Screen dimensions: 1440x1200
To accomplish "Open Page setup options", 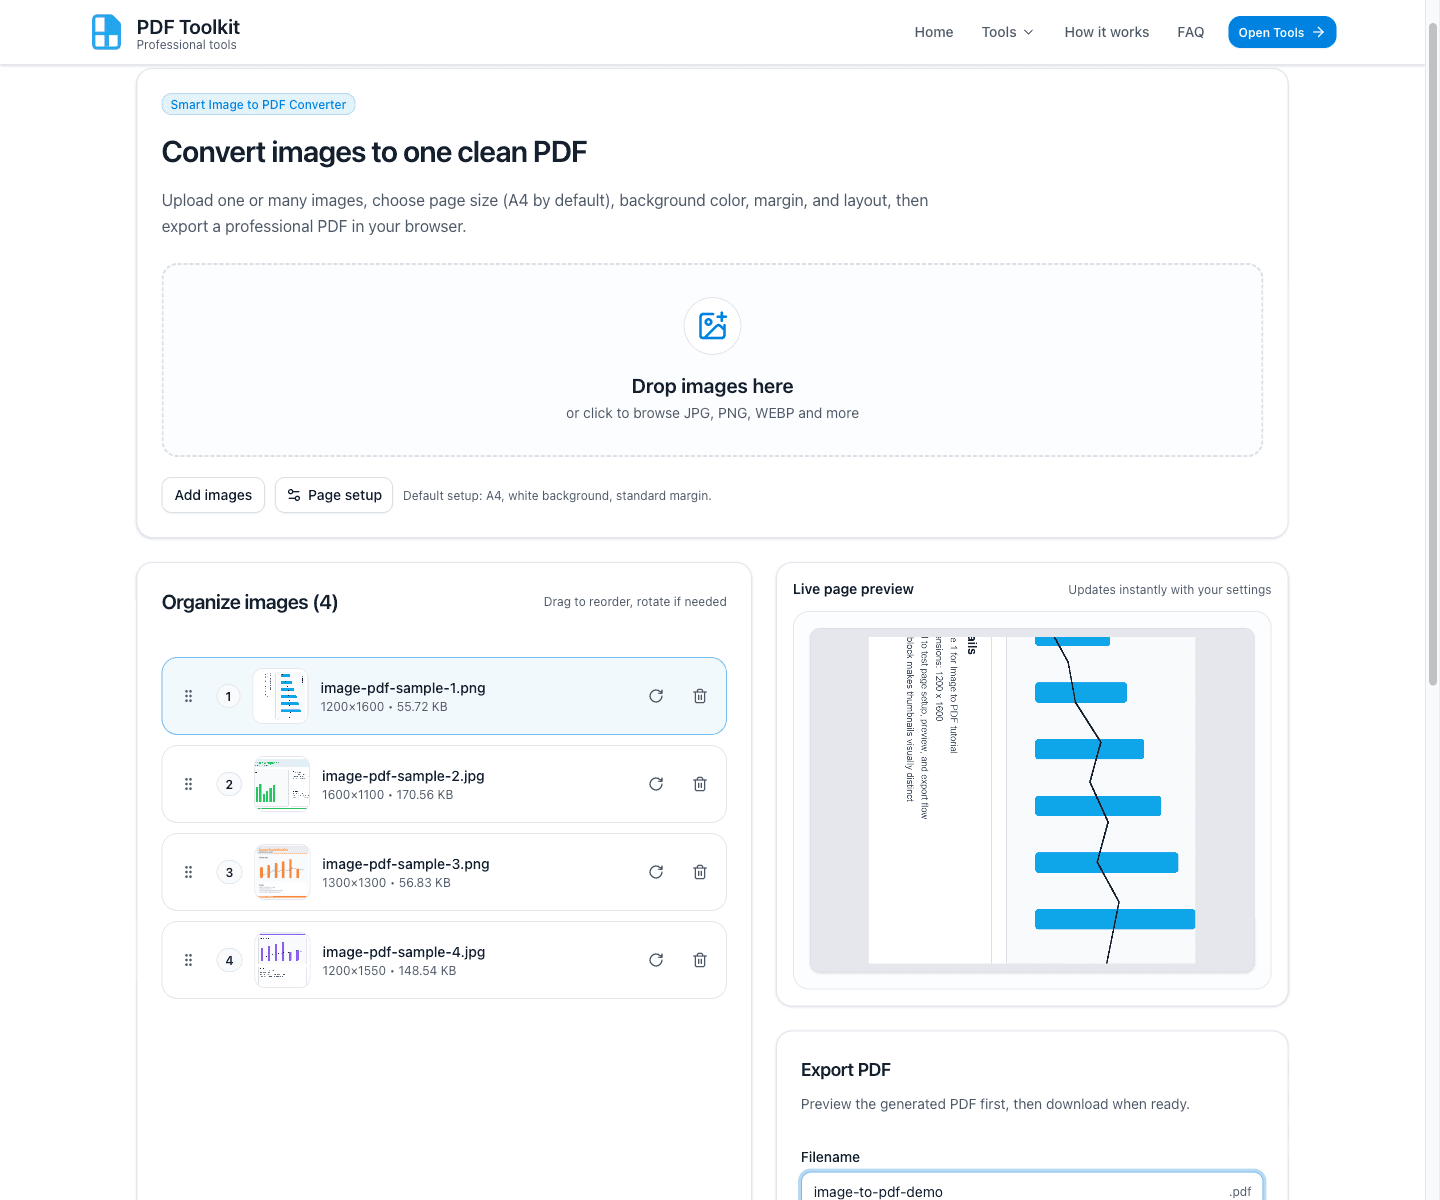I will coord(334,495).
